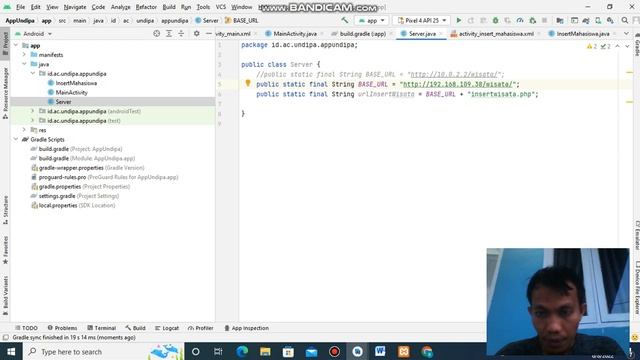The width and height of the screenshot is (640, 360).
Task: Click Expand All in Project panel
Action: tap(169, 34)
